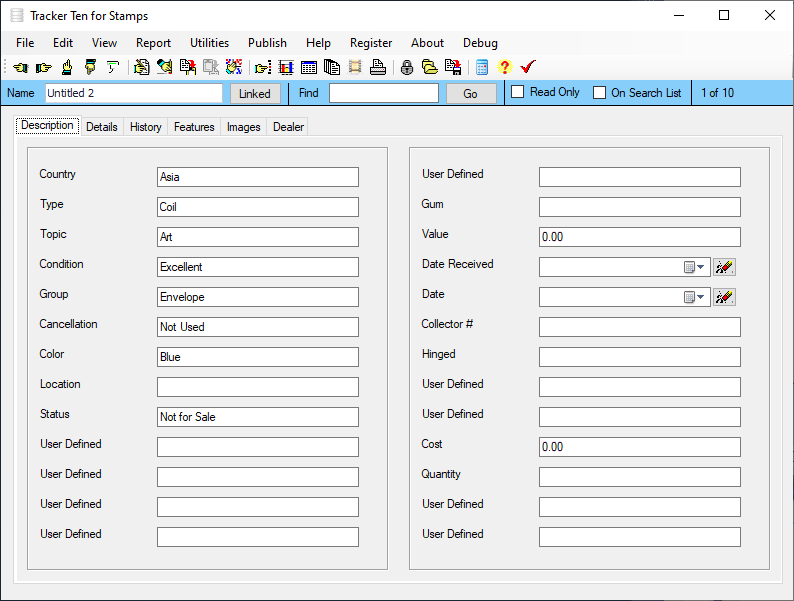Open the calculator toolbar icon
This screenshot has height=601, width=794.
482,68
